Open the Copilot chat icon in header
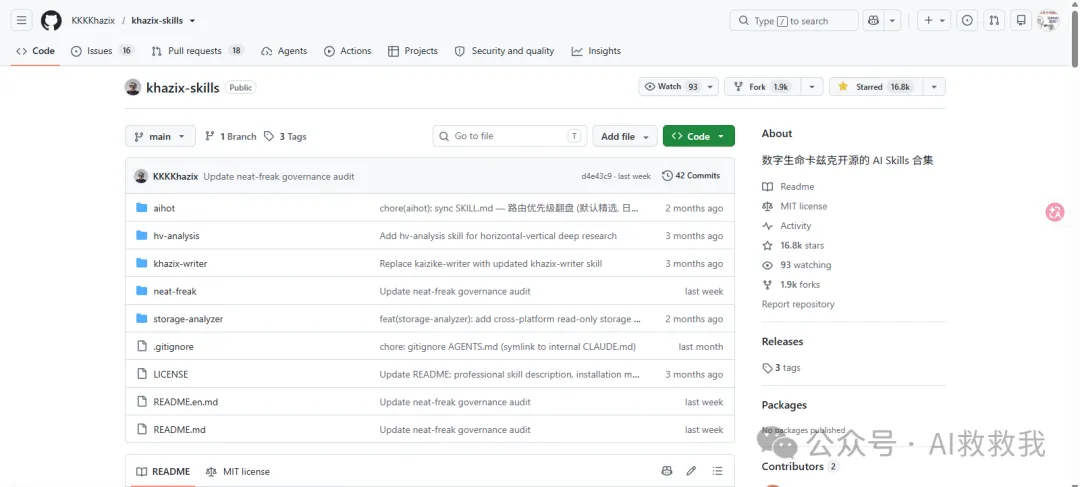The height and width of the screenshot is (487, 1080). click(873, 21)
